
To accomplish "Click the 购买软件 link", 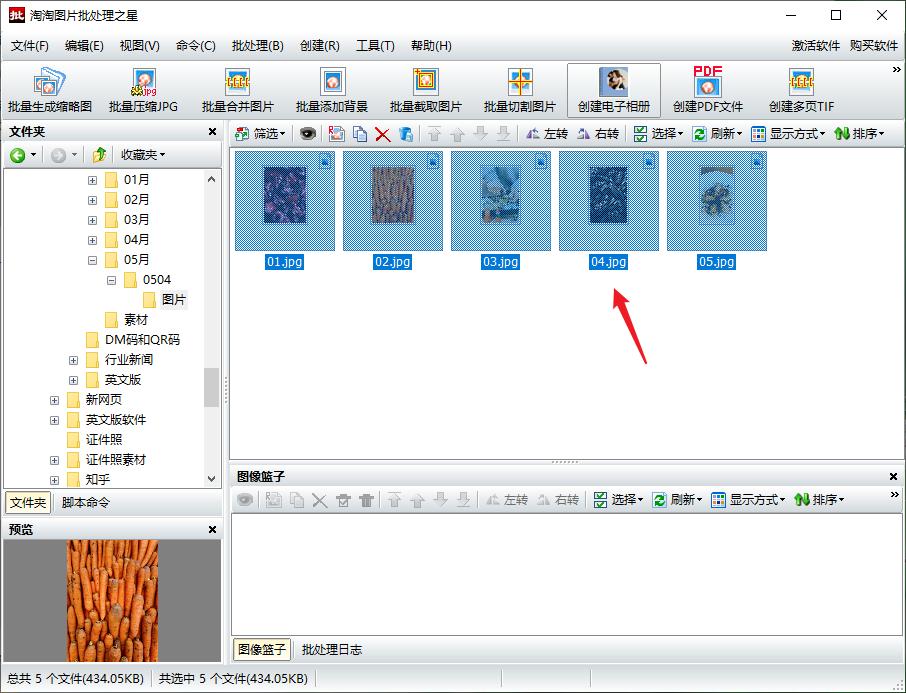I will (x=872, y=45).
